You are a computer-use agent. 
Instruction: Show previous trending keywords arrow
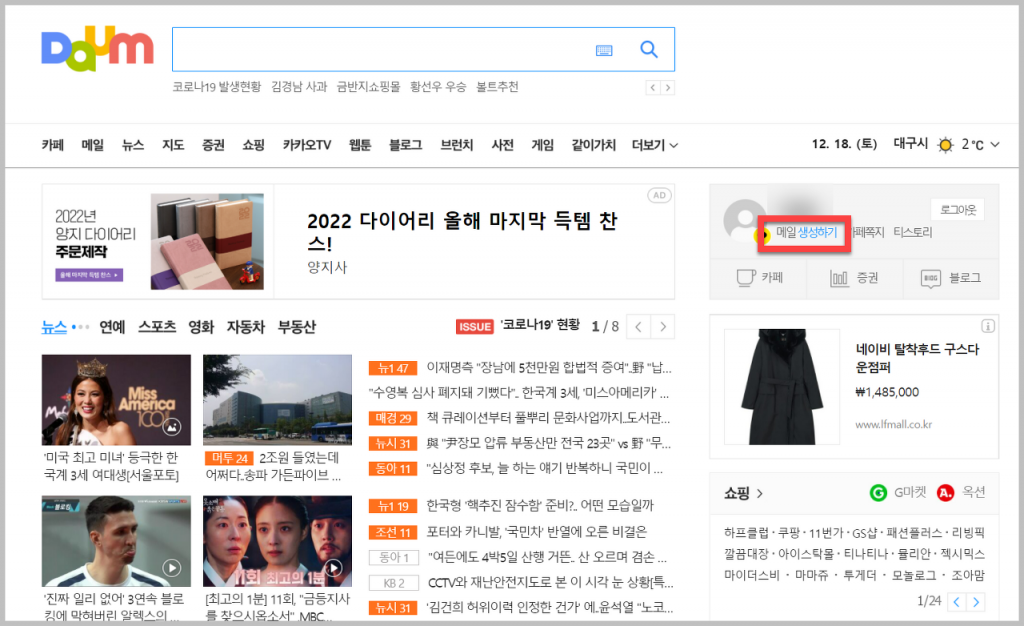click(652, 87)
